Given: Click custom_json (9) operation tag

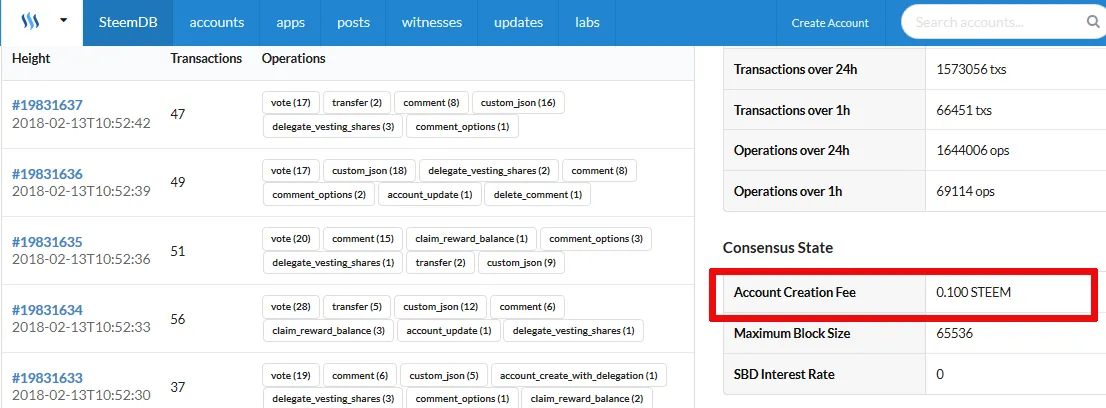Looking at the screenshot, I should [521, 263].
